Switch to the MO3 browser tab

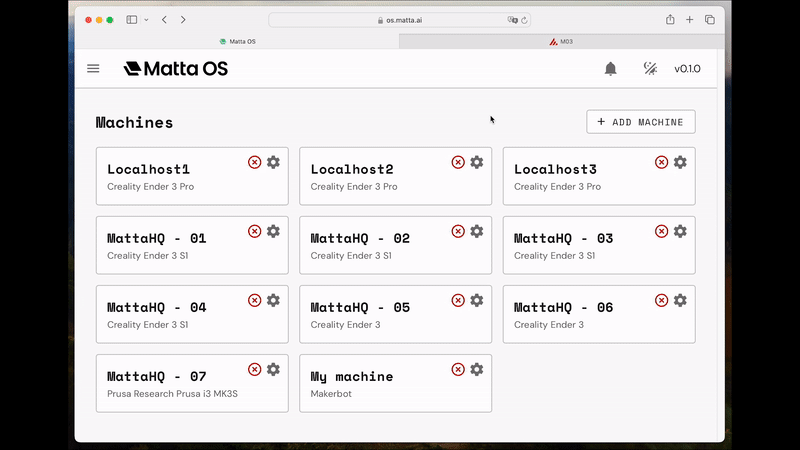click(x=561, y=42)
